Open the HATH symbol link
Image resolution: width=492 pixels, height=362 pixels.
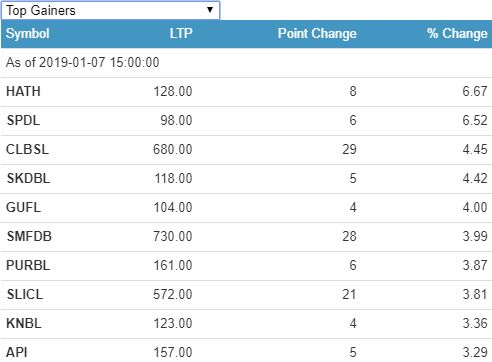click(x=23, y=91)
